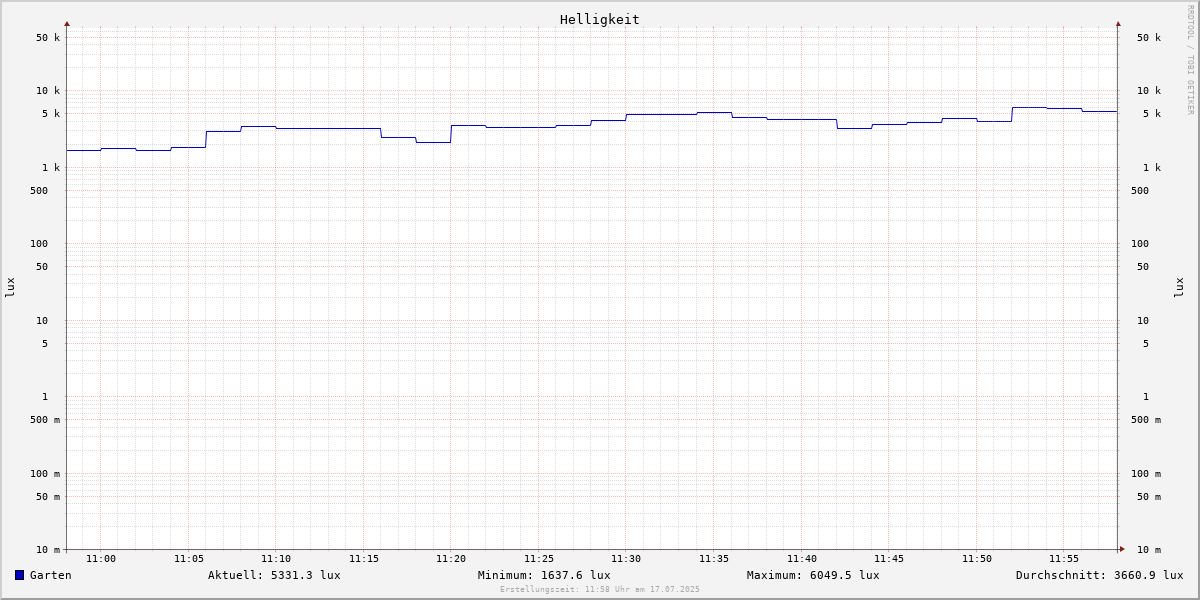Click the red arrow at the x-axis end
Screen dimensions: 1200x600
tap(1122, 549)
